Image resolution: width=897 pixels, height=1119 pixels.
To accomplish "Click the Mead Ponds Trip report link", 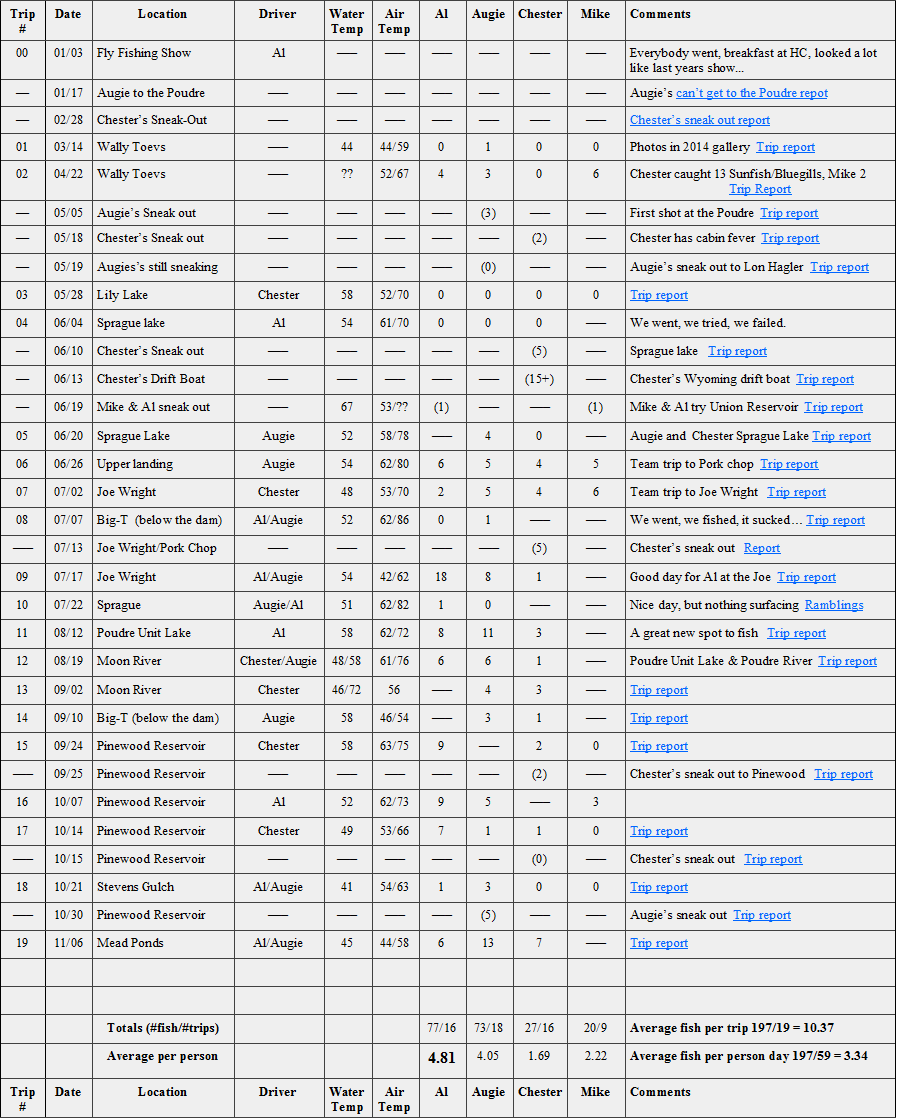I will tap(659, 943).
